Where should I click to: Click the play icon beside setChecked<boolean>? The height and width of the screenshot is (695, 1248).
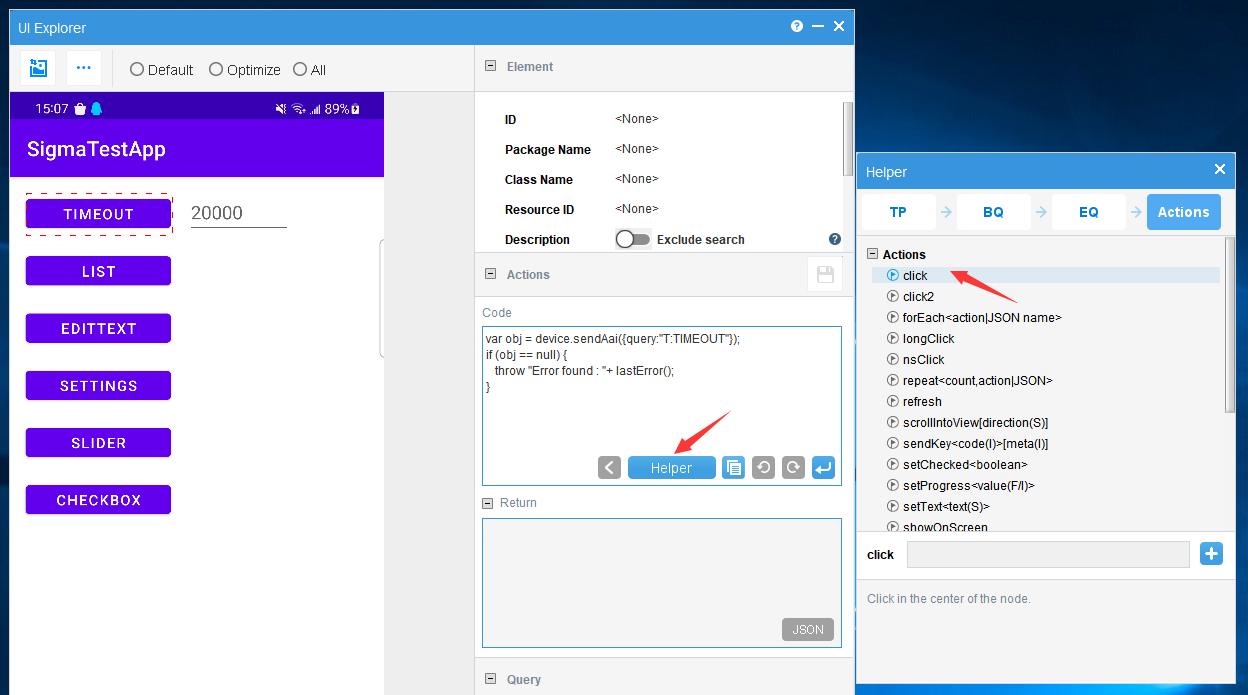point(893,464)
